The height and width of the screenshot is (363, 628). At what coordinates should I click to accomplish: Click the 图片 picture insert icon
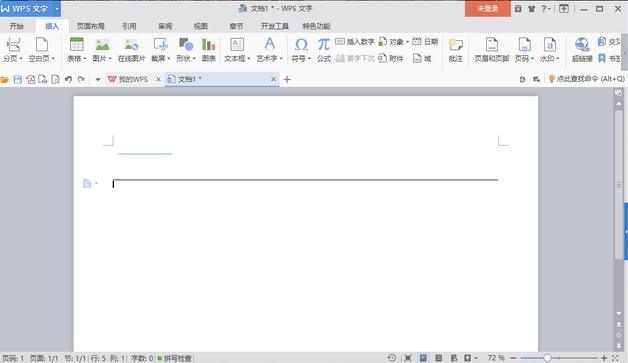coord(102,49)
